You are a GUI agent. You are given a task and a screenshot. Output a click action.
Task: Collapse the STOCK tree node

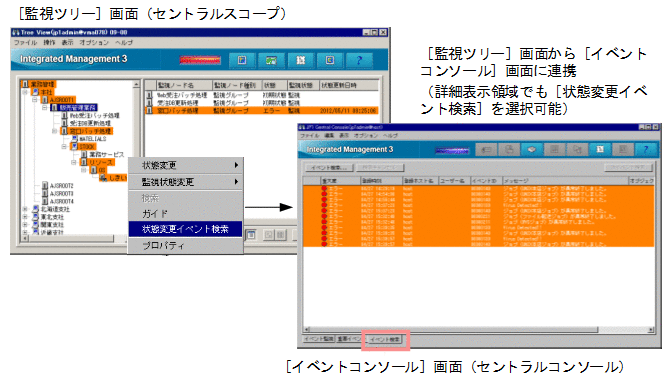[64, 147]
